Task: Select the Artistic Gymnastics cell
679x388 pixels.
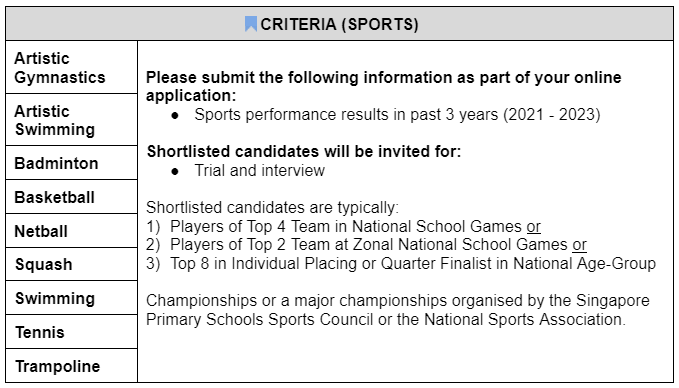Action: pyautogui.click(x=72, y=67)
